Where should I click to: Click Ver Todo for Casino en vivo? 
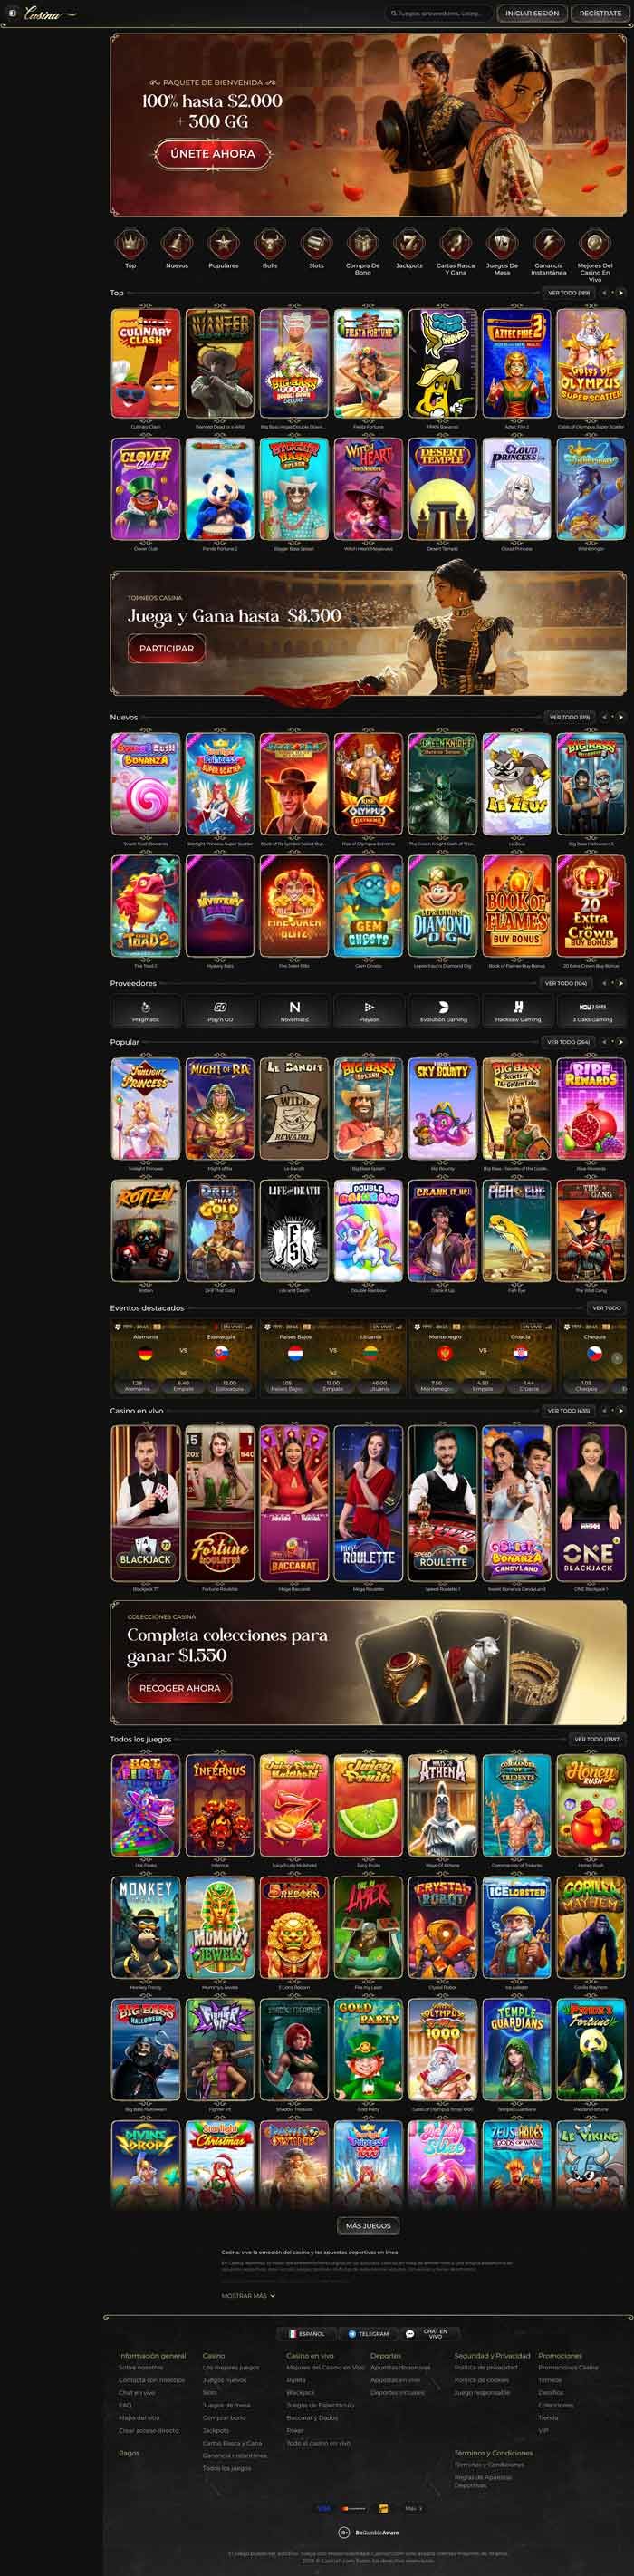[569, 1410]
